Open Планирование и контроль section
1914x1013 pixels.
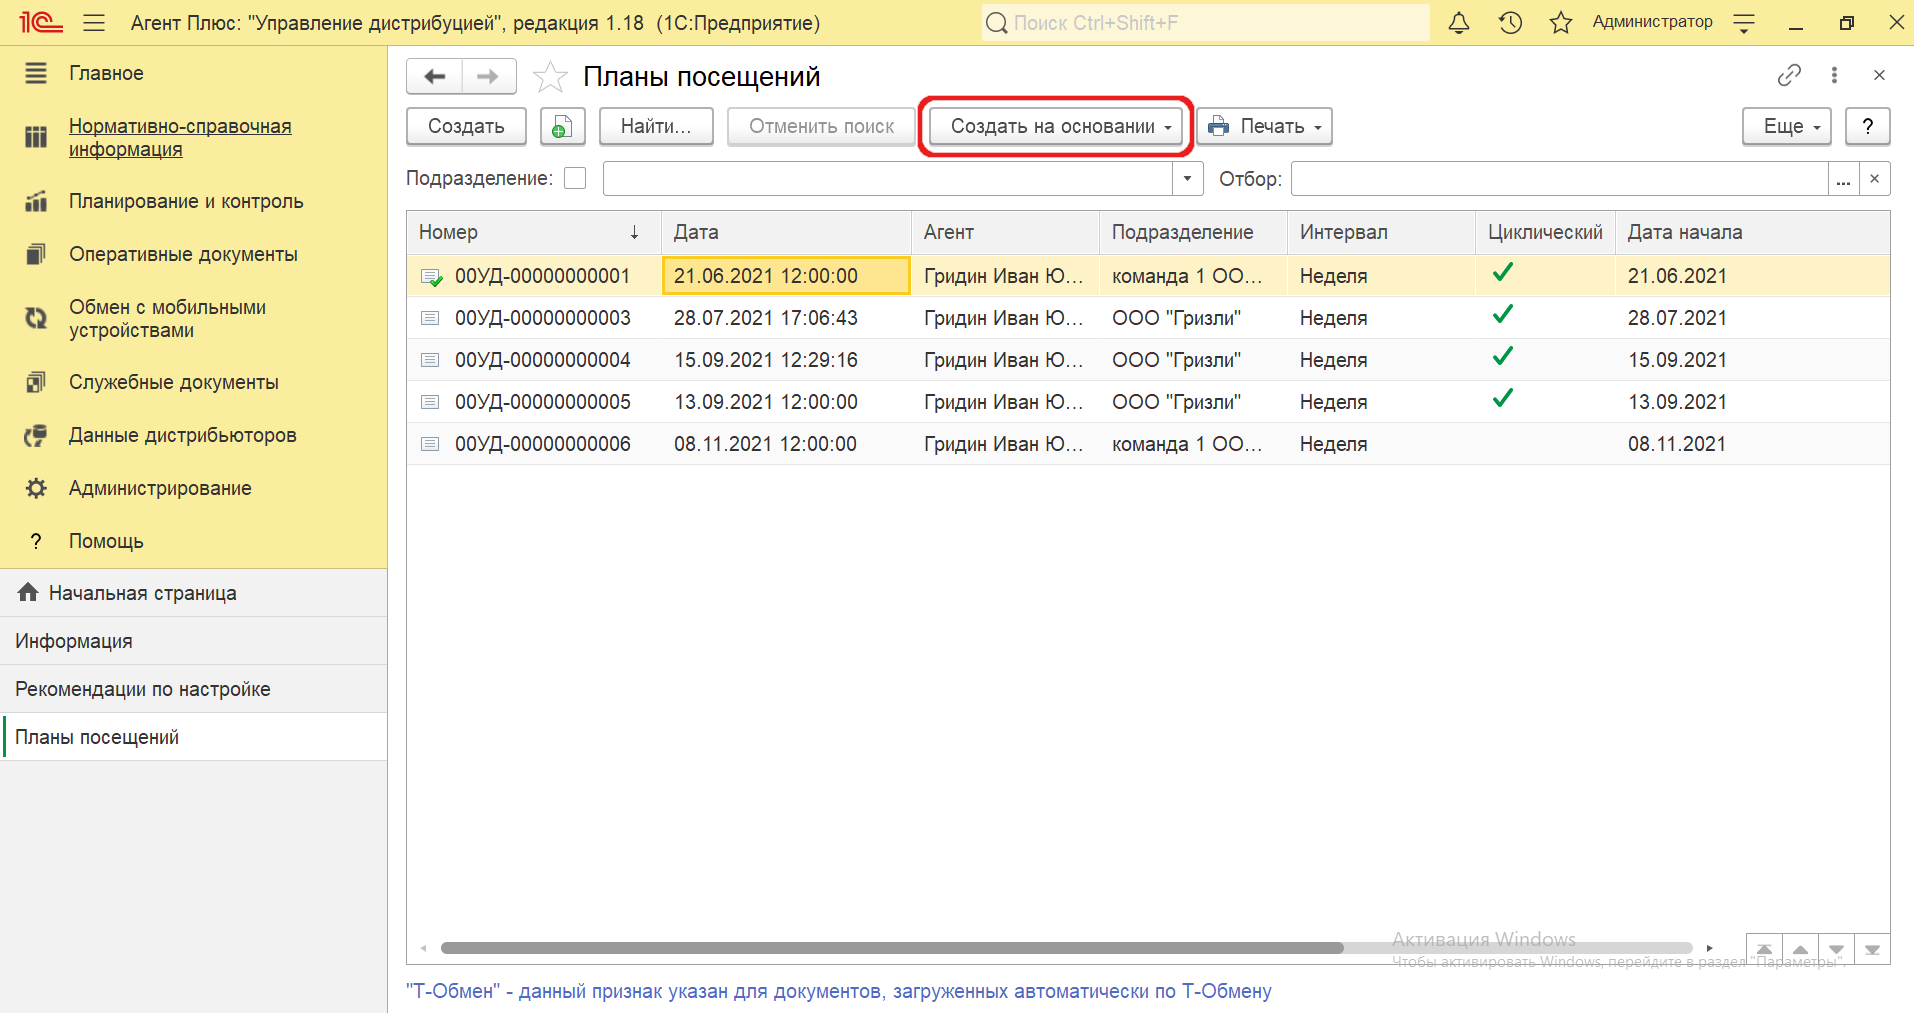click(x=186, y=201)
